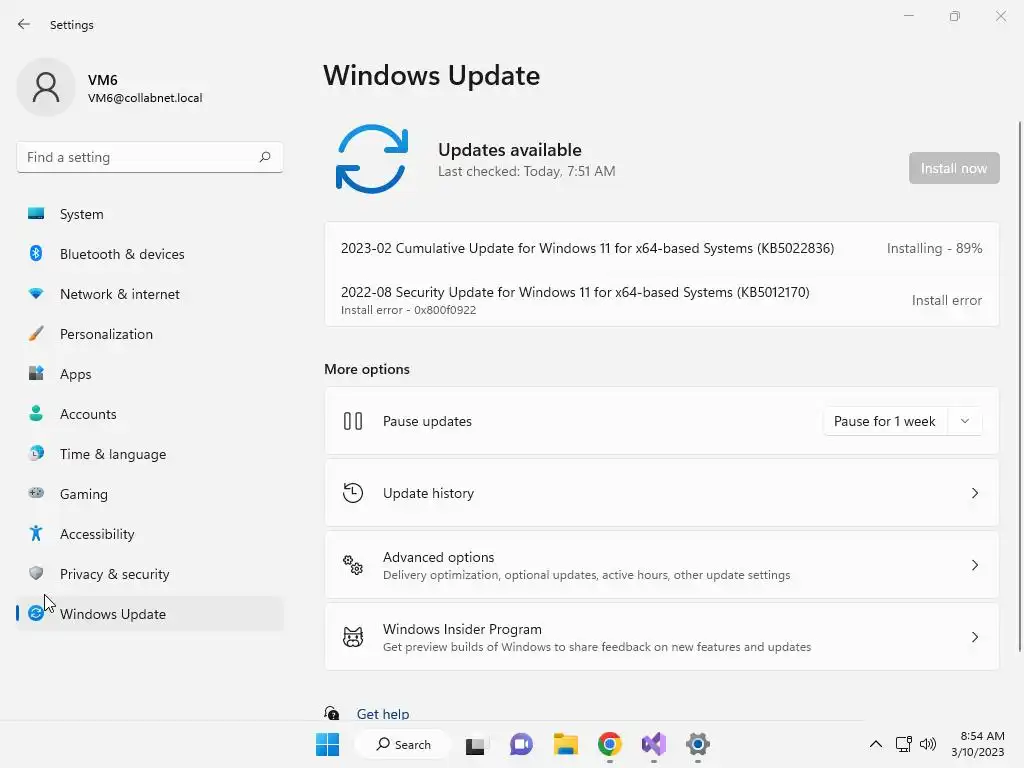This screenshot has height=768, width=1024.
Task: Click the Get help headset icon
Action: (x=332, y=713)
